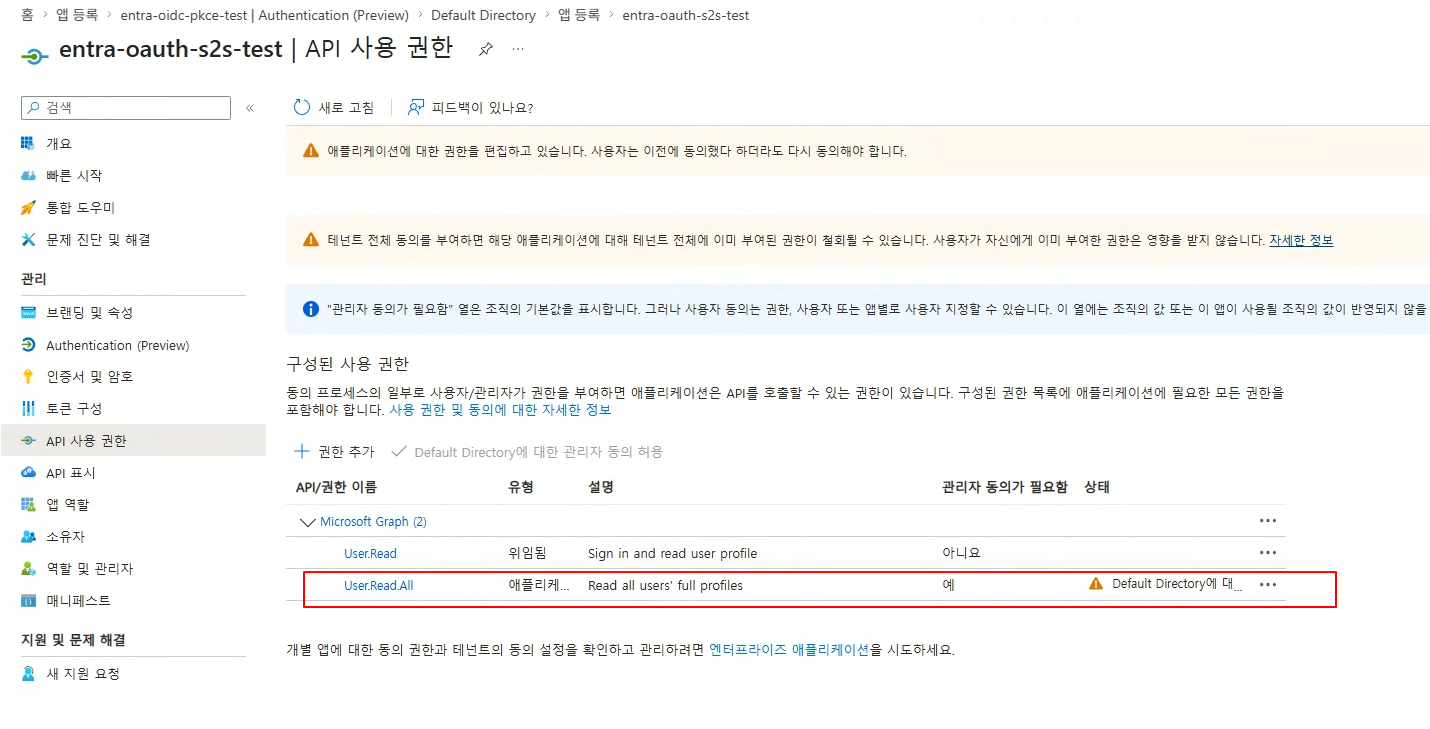
Task: Go to 홈 in the breadcrumb
Action: click(x=27, y=15)
